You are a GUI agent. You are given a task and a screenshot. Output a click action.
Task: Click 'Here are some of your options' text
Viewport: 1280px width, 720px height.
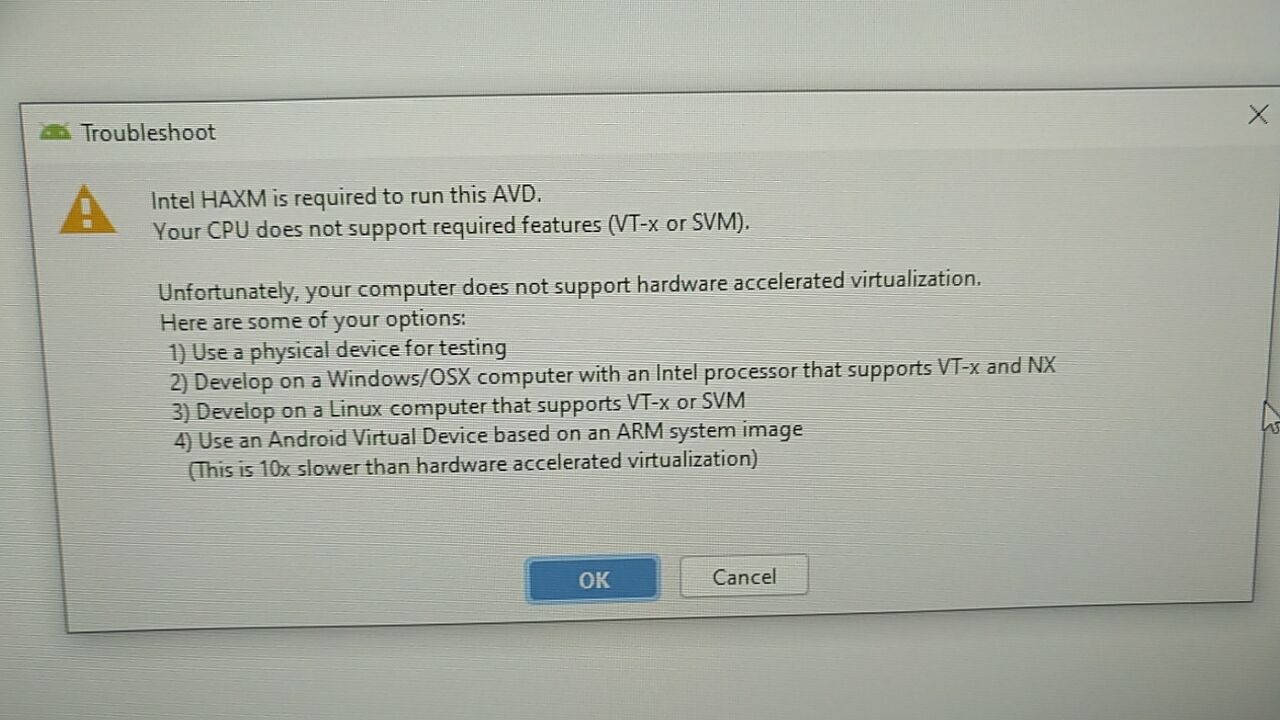(x=313, y=321)
